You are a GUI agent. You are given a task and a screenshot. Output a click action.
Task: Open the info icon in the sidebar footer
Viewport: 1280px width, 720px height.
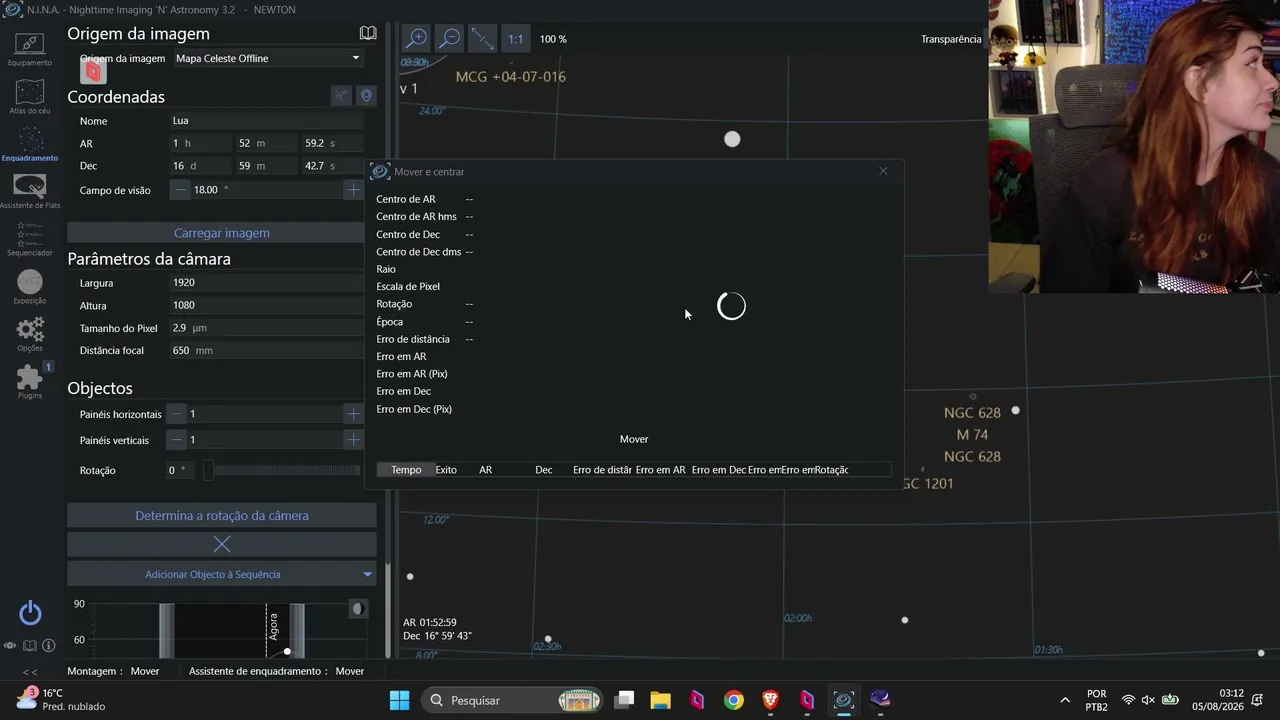(48, 646)
